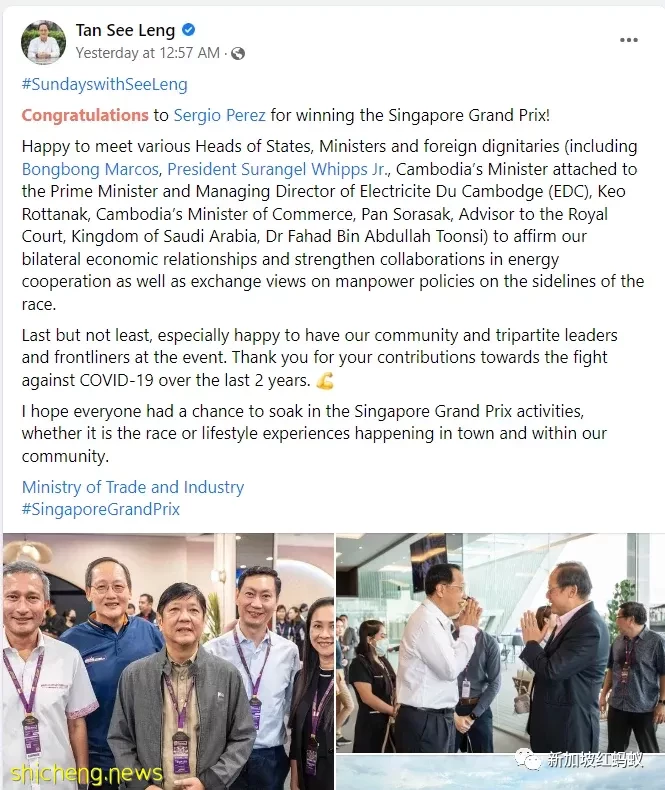The width and height of the screenshot is (665, 790).
Task: Open the photo of two men greeting
Action: (x=500, y=643)
